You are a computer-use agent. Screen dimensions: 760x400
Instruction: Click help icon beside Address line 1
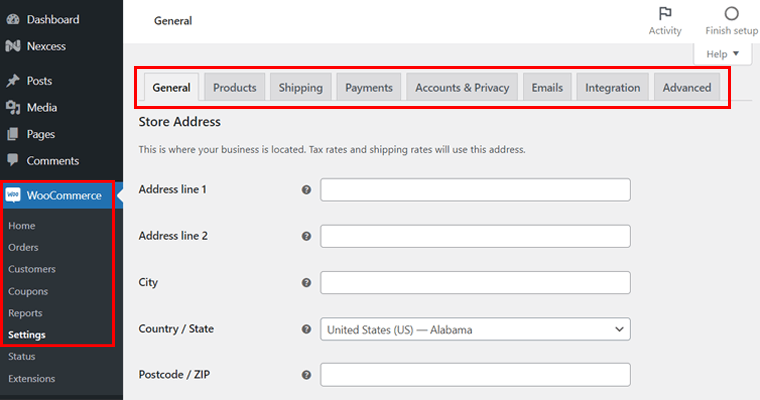click(306, 190)
